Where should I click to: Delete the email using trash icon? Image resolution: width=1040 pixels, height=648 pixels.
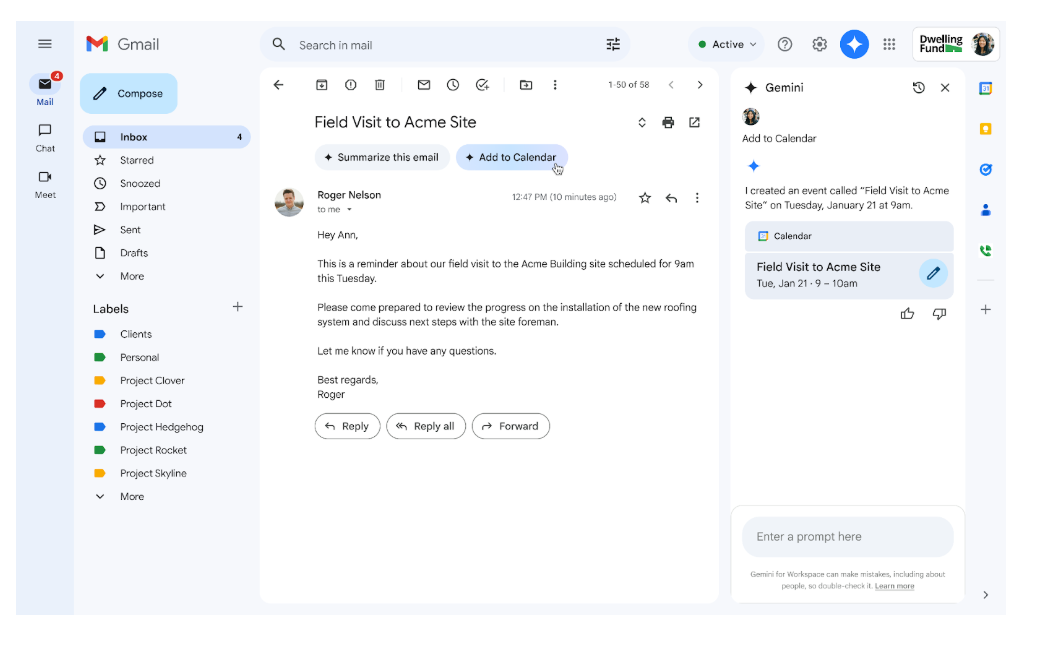380,85
